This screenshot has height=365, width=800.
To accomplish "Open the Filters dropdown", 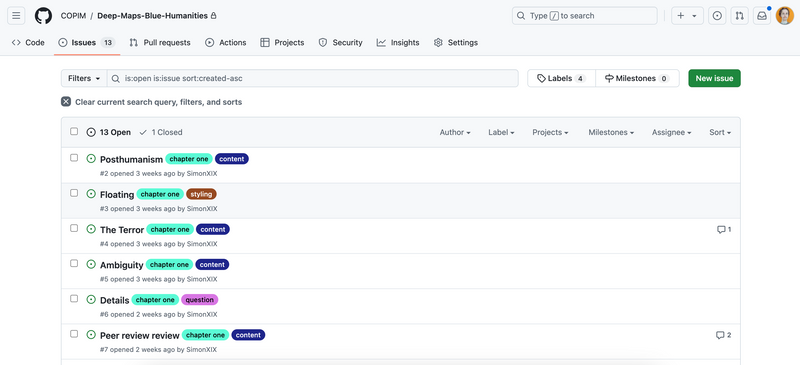I will 84,78.
